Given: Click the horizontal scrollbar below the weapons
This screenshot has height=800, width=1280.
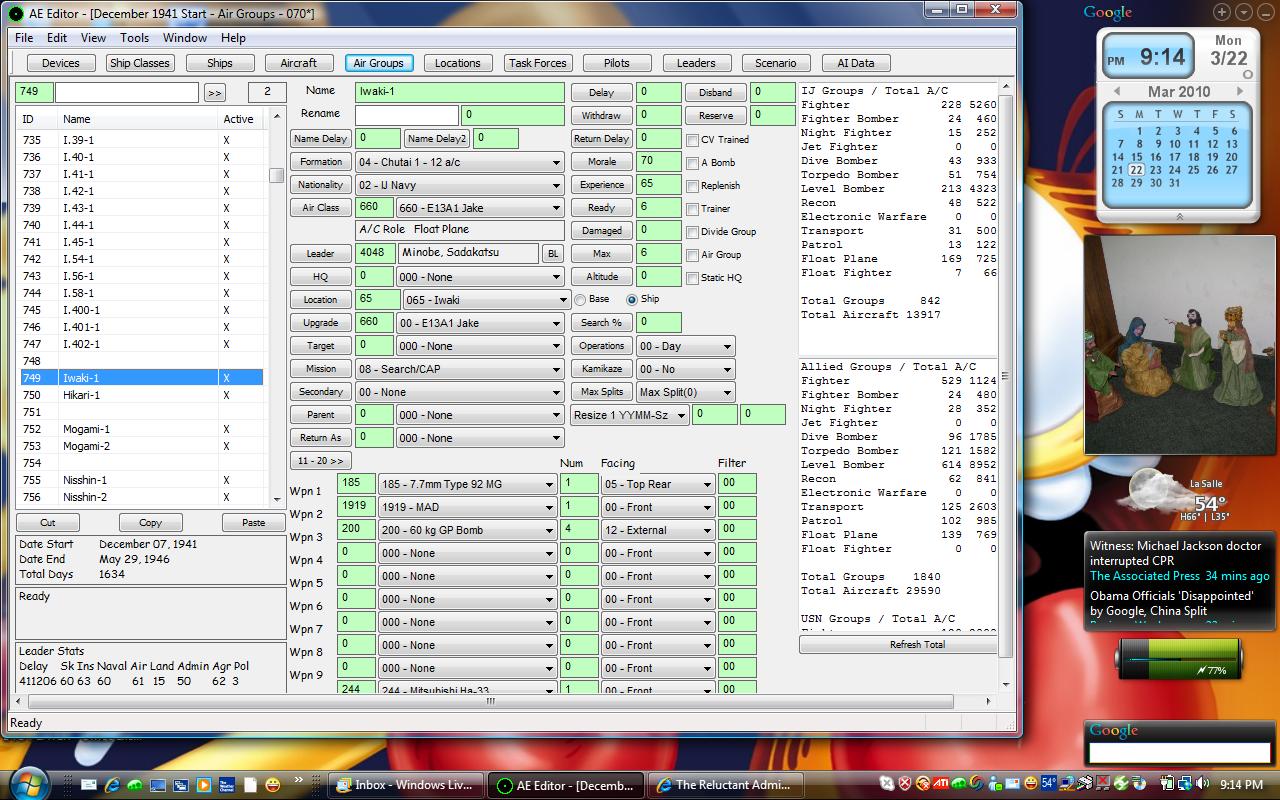Looking at the screenshot, I should click(x=490, y=701).
